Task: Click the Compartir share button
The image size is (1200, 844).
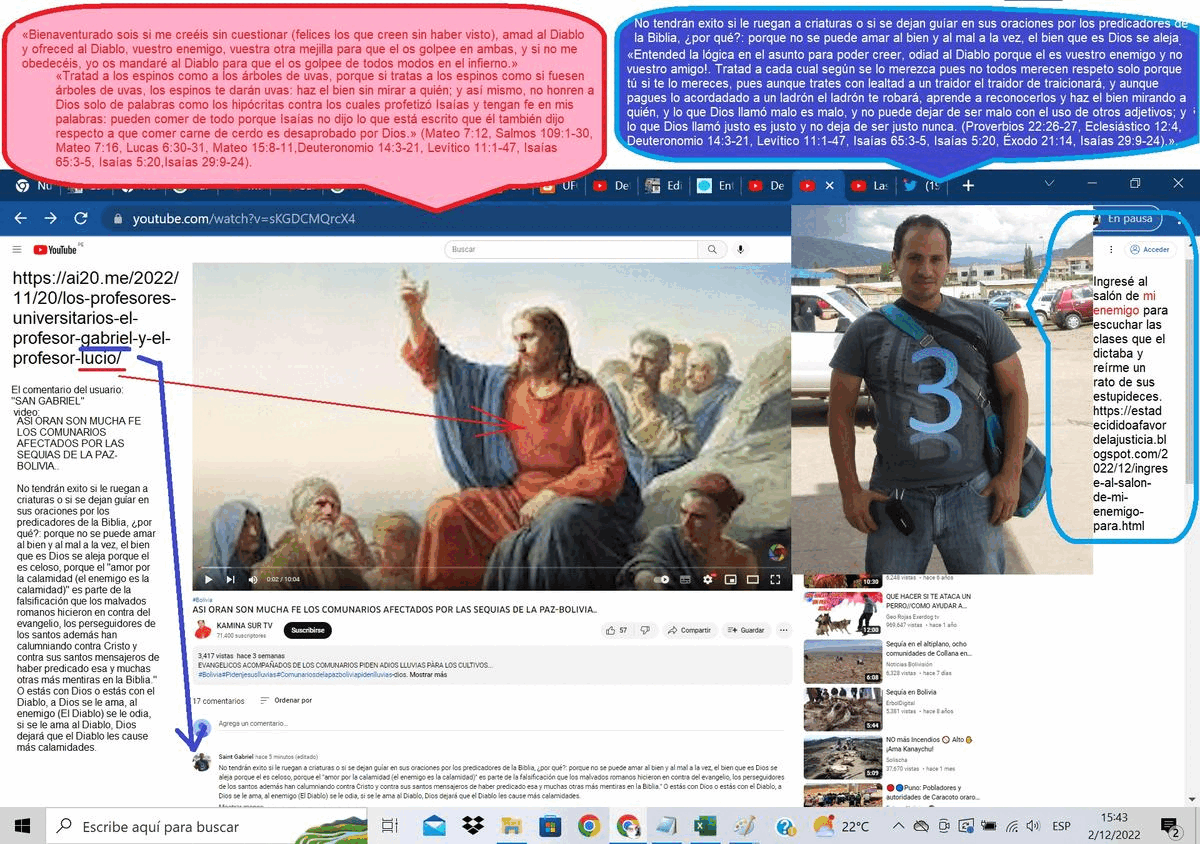Action: (x=689, y=630)
